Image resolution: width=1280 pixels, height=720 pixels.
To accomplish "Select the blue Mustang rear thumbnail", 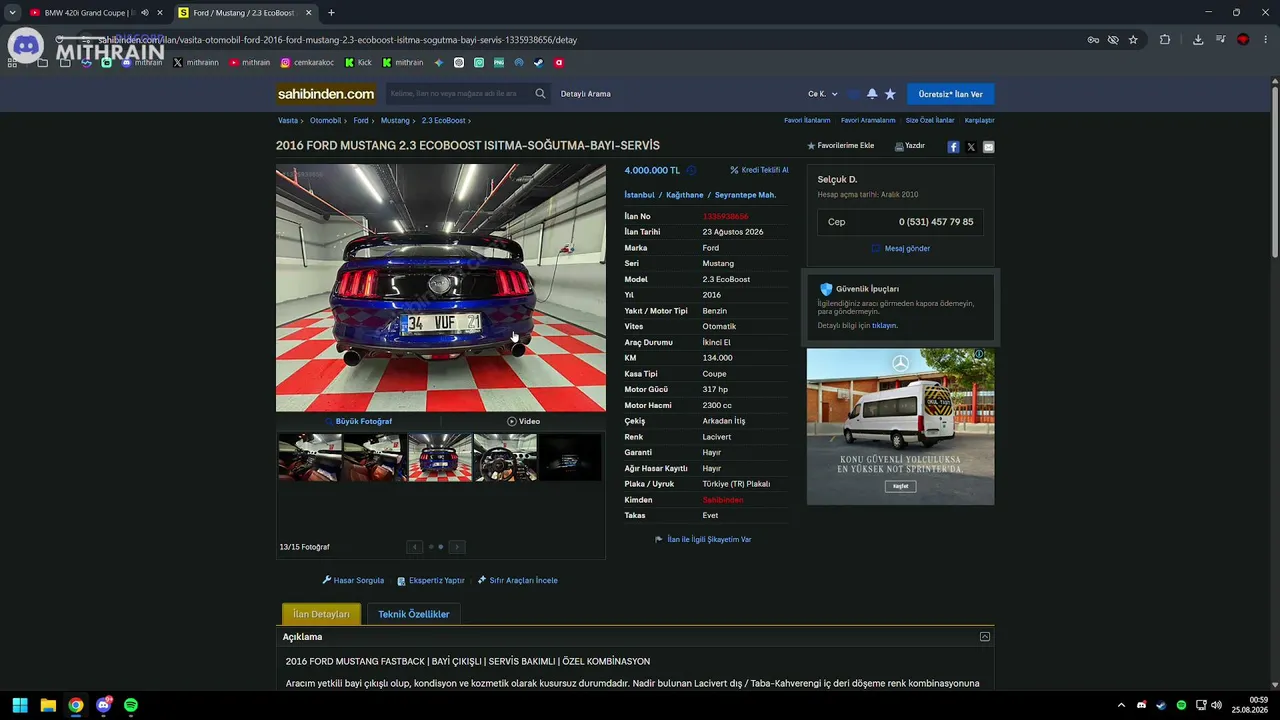I will point(440,457).
